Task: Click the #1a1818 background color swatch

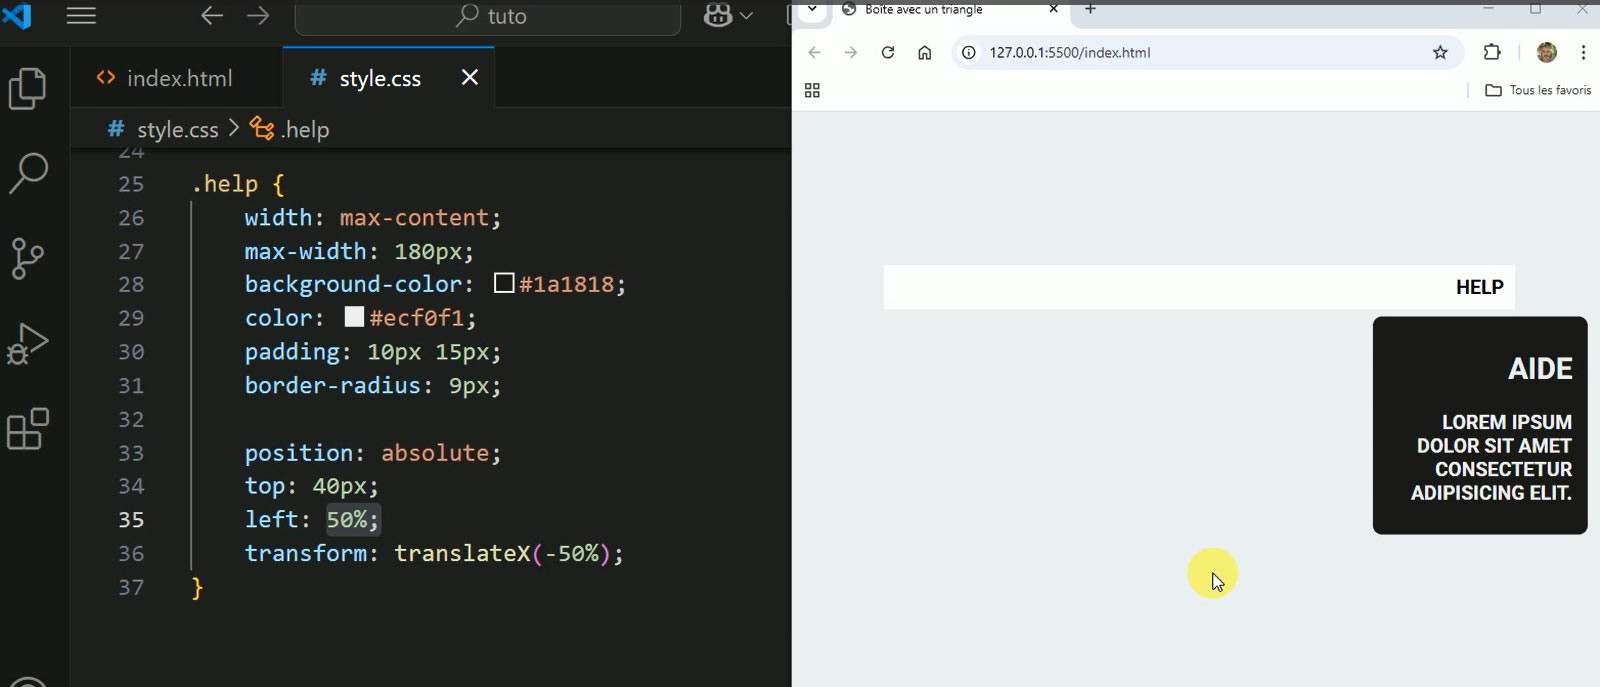Action: pyautogui.click(x=504, y=284)
